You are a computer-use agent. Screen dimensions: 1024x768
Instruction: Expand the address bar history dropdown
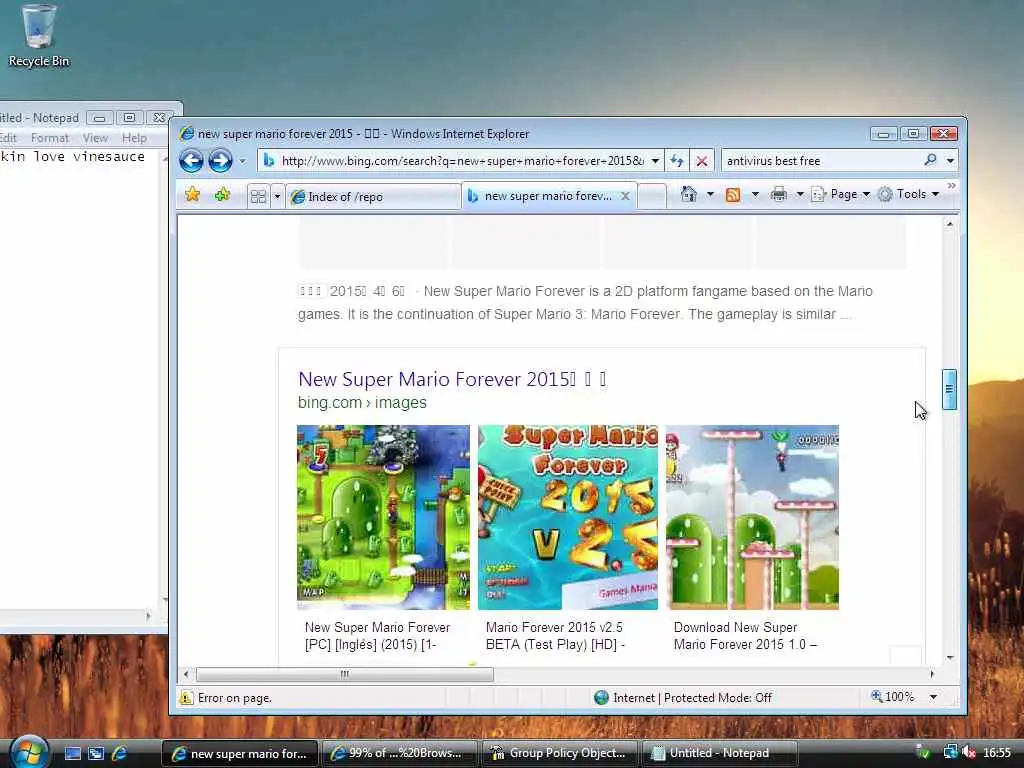pos(655,161)
